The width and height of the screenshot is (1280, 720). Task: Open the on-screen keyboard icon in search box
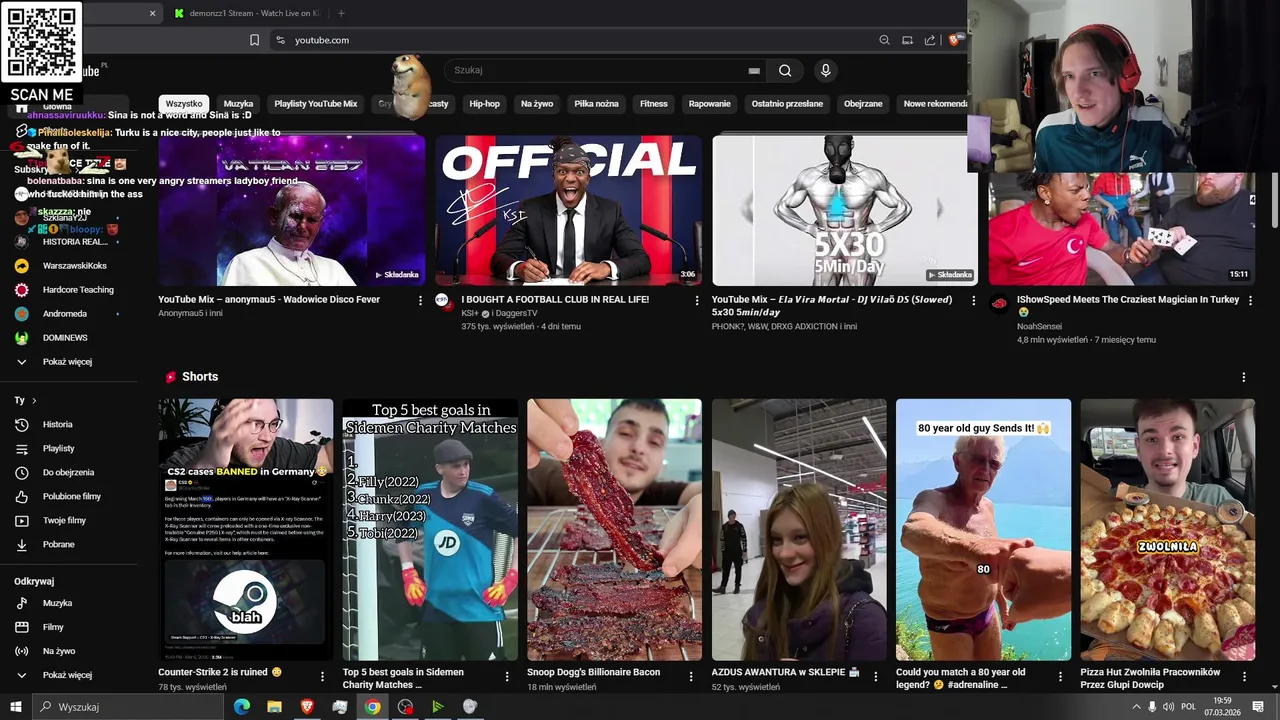(754, 70)
